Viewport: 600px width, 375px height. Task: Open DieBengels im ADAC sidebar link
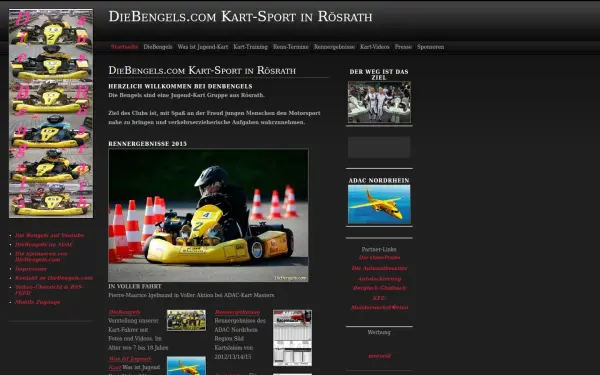[x=44, y=245]
